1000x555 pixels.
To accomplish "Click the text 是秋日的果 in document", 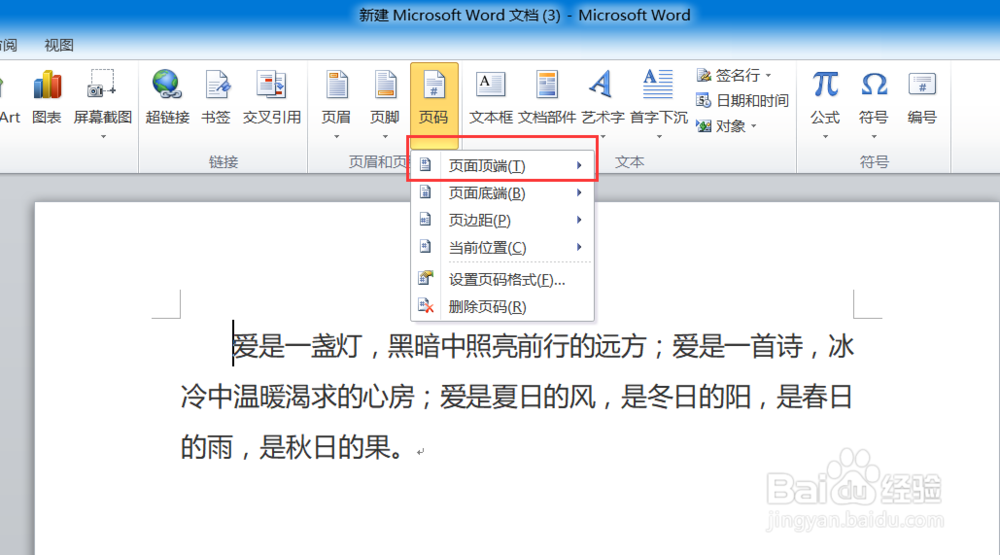I will pyautogui.click(x=324, y=447).
